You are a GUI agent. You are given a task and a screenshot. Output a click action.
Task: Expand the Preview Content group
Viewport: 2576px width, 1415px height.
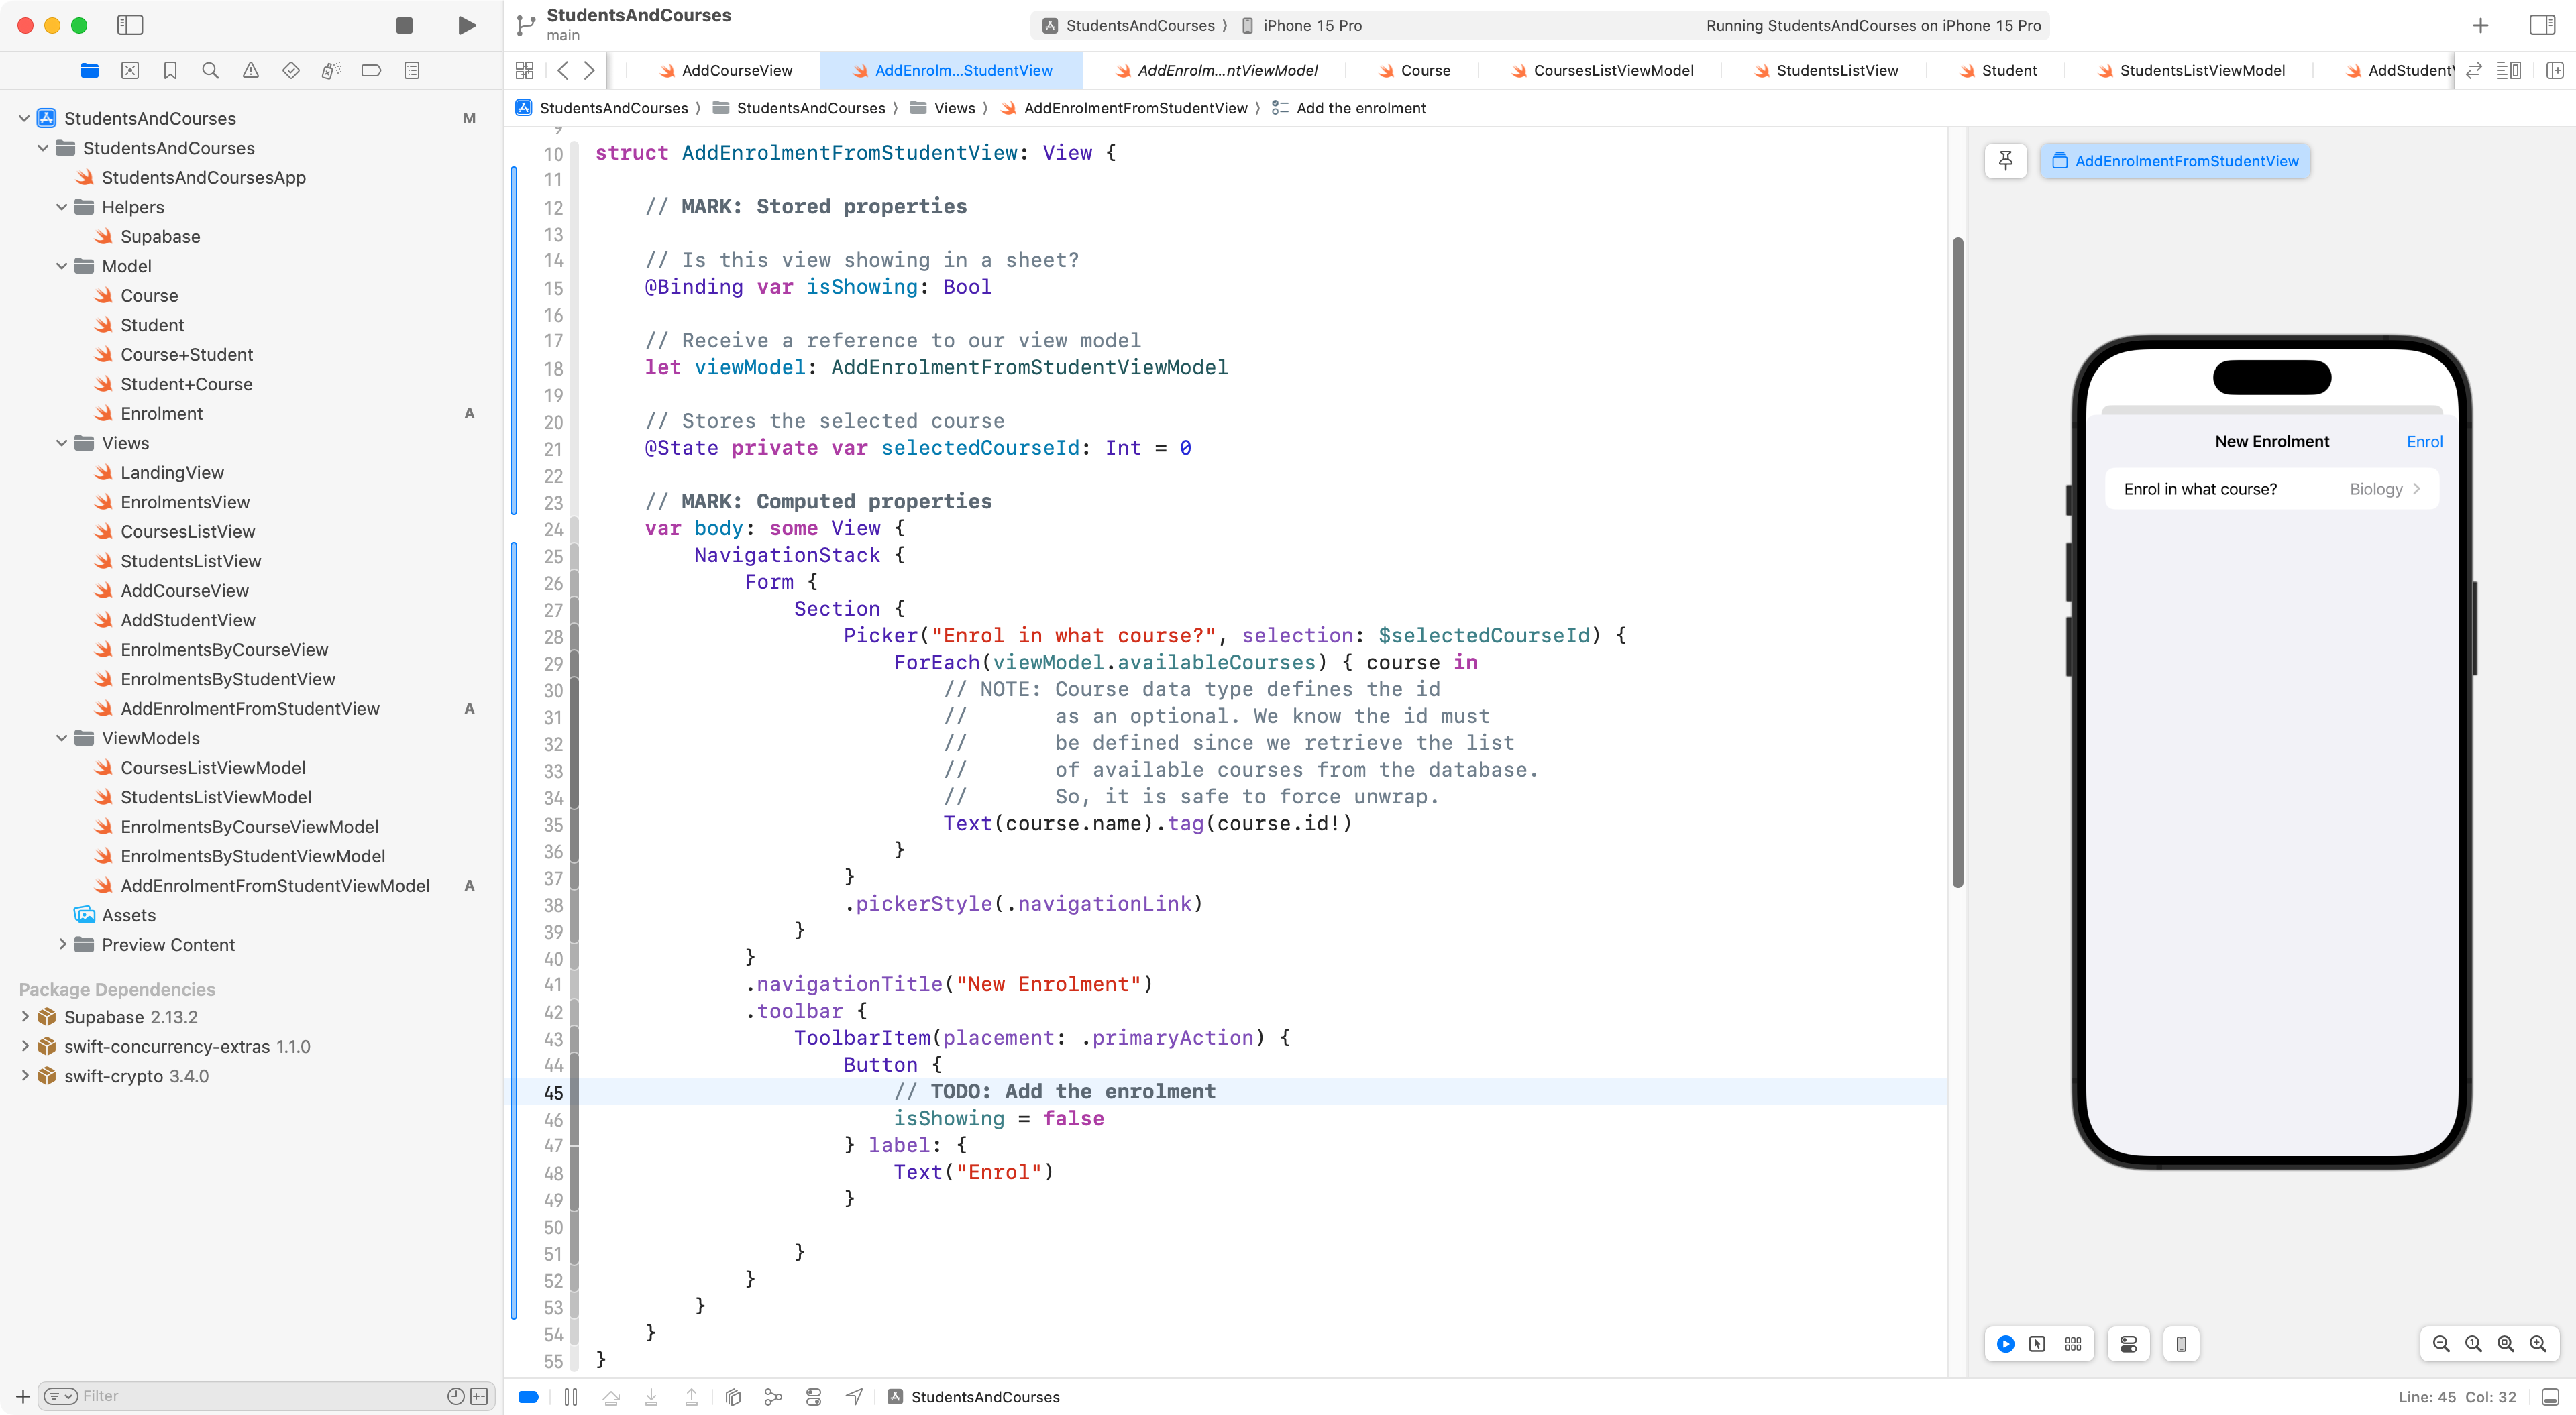(62, 944)
